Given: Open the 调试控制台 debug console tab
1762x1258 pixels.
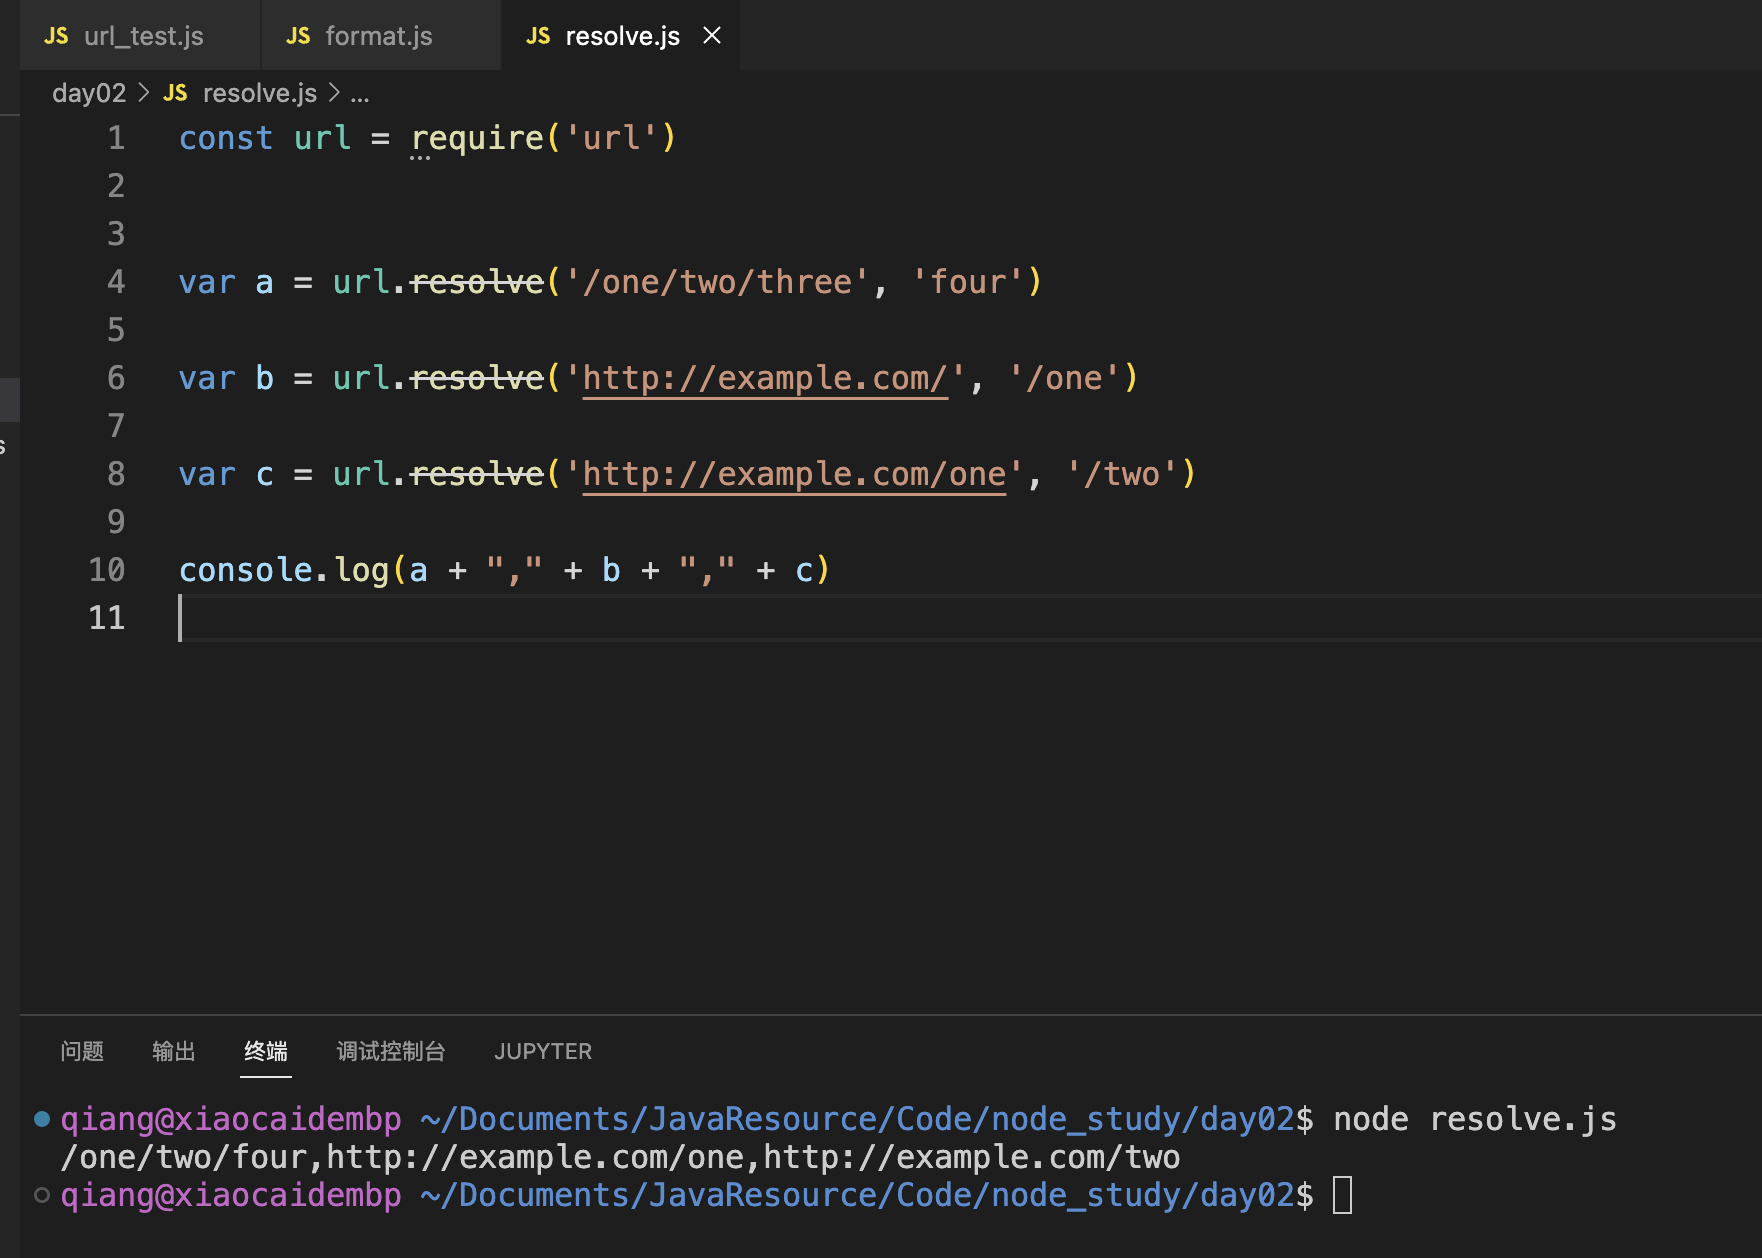Looking at the screenshot, I should 391,1051.
